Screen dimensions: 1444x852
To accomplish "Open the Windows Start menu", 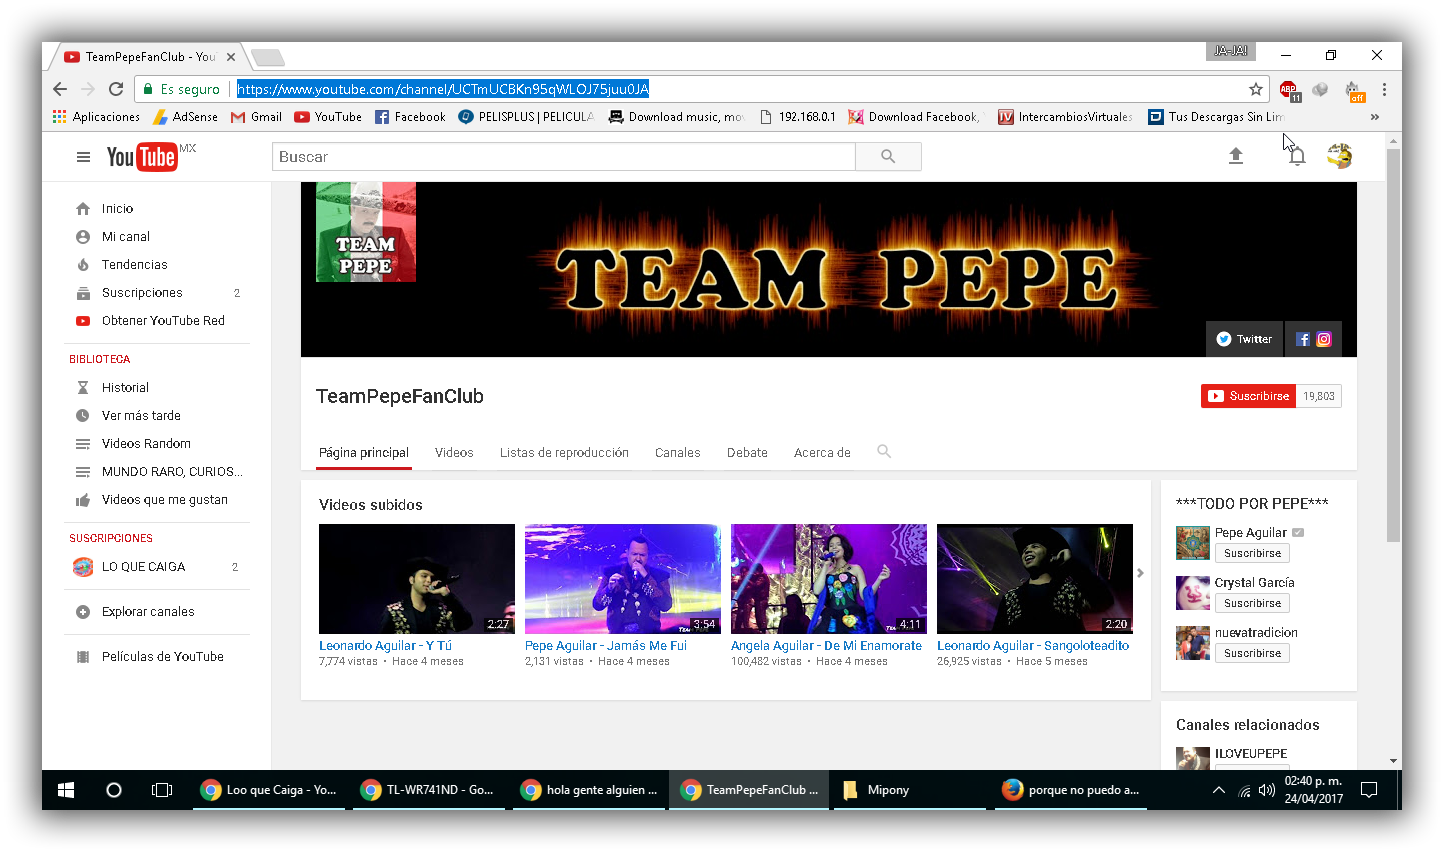I will pos(66,790).
